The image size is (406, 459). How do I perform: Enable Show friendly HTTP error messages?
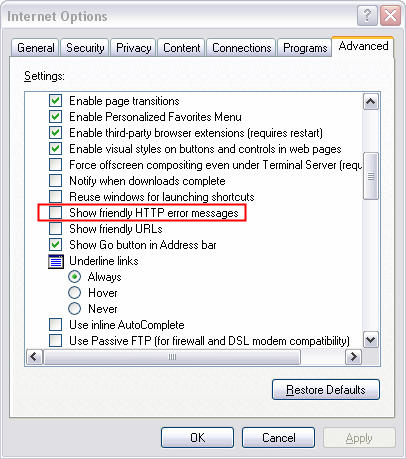(55, 213)
